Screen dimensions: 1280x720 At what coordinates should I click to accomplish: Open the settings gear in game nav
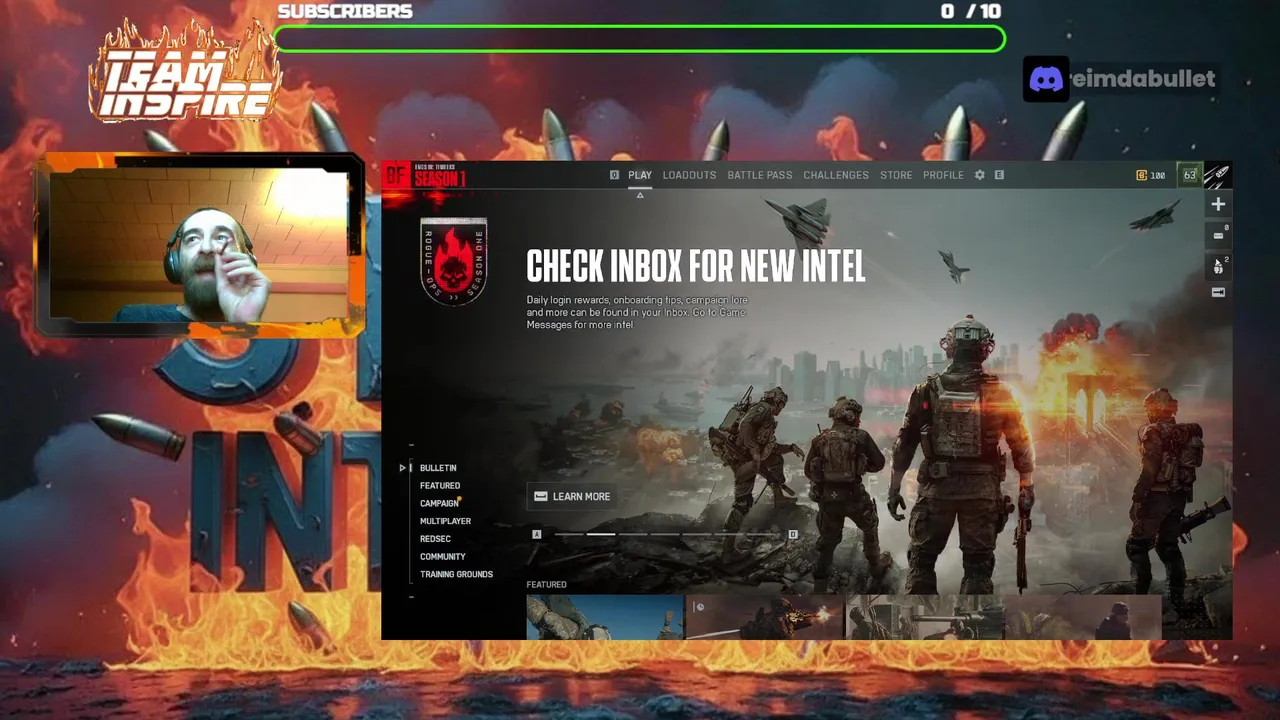[980, 175]
